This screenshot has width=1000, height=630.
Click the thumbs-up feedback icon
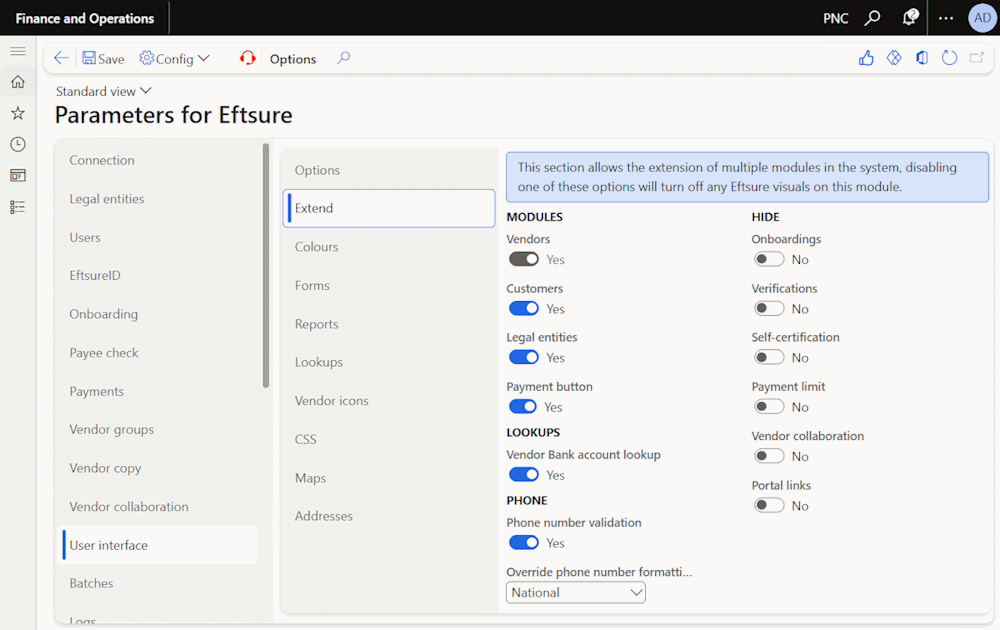click(865, 58)
